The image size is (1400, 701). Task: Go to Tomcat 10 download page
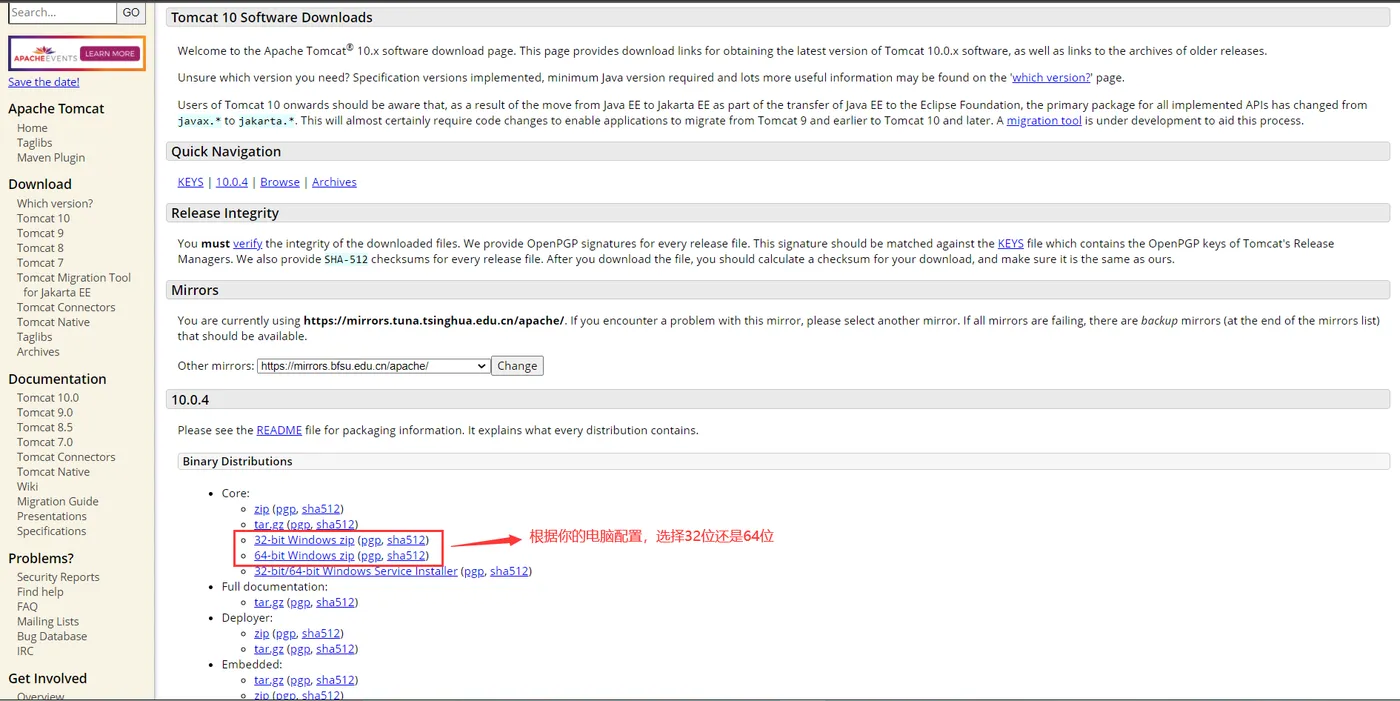(43, 218)
